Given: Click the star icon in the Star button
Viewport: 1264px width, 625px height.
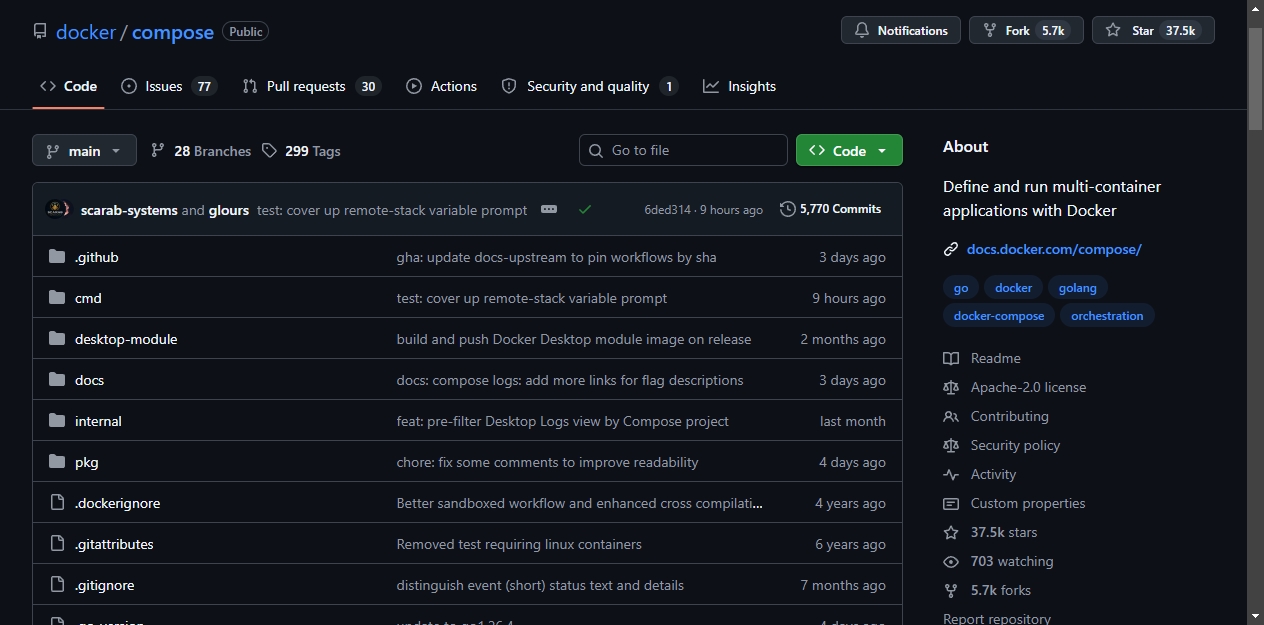Looking at the screenshot, I should click(1113, 31).
